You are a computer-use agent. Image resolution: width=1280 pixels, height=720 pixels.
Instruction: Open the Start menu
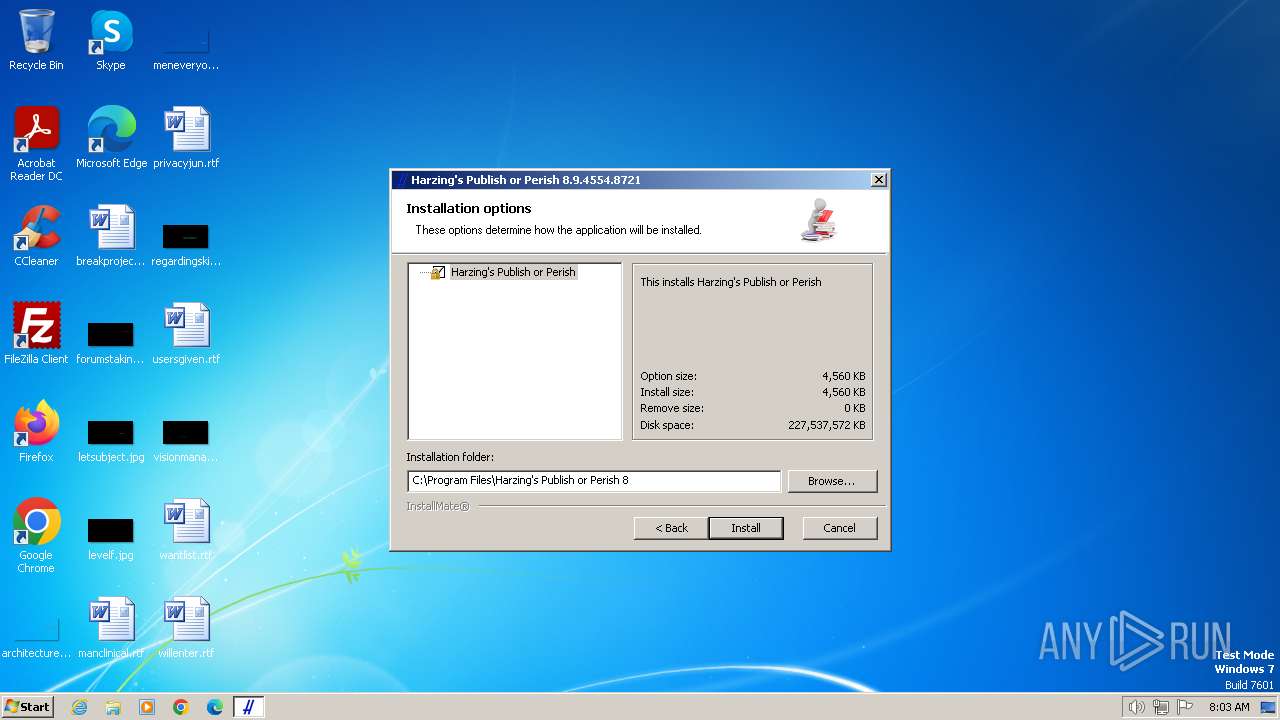27,707
